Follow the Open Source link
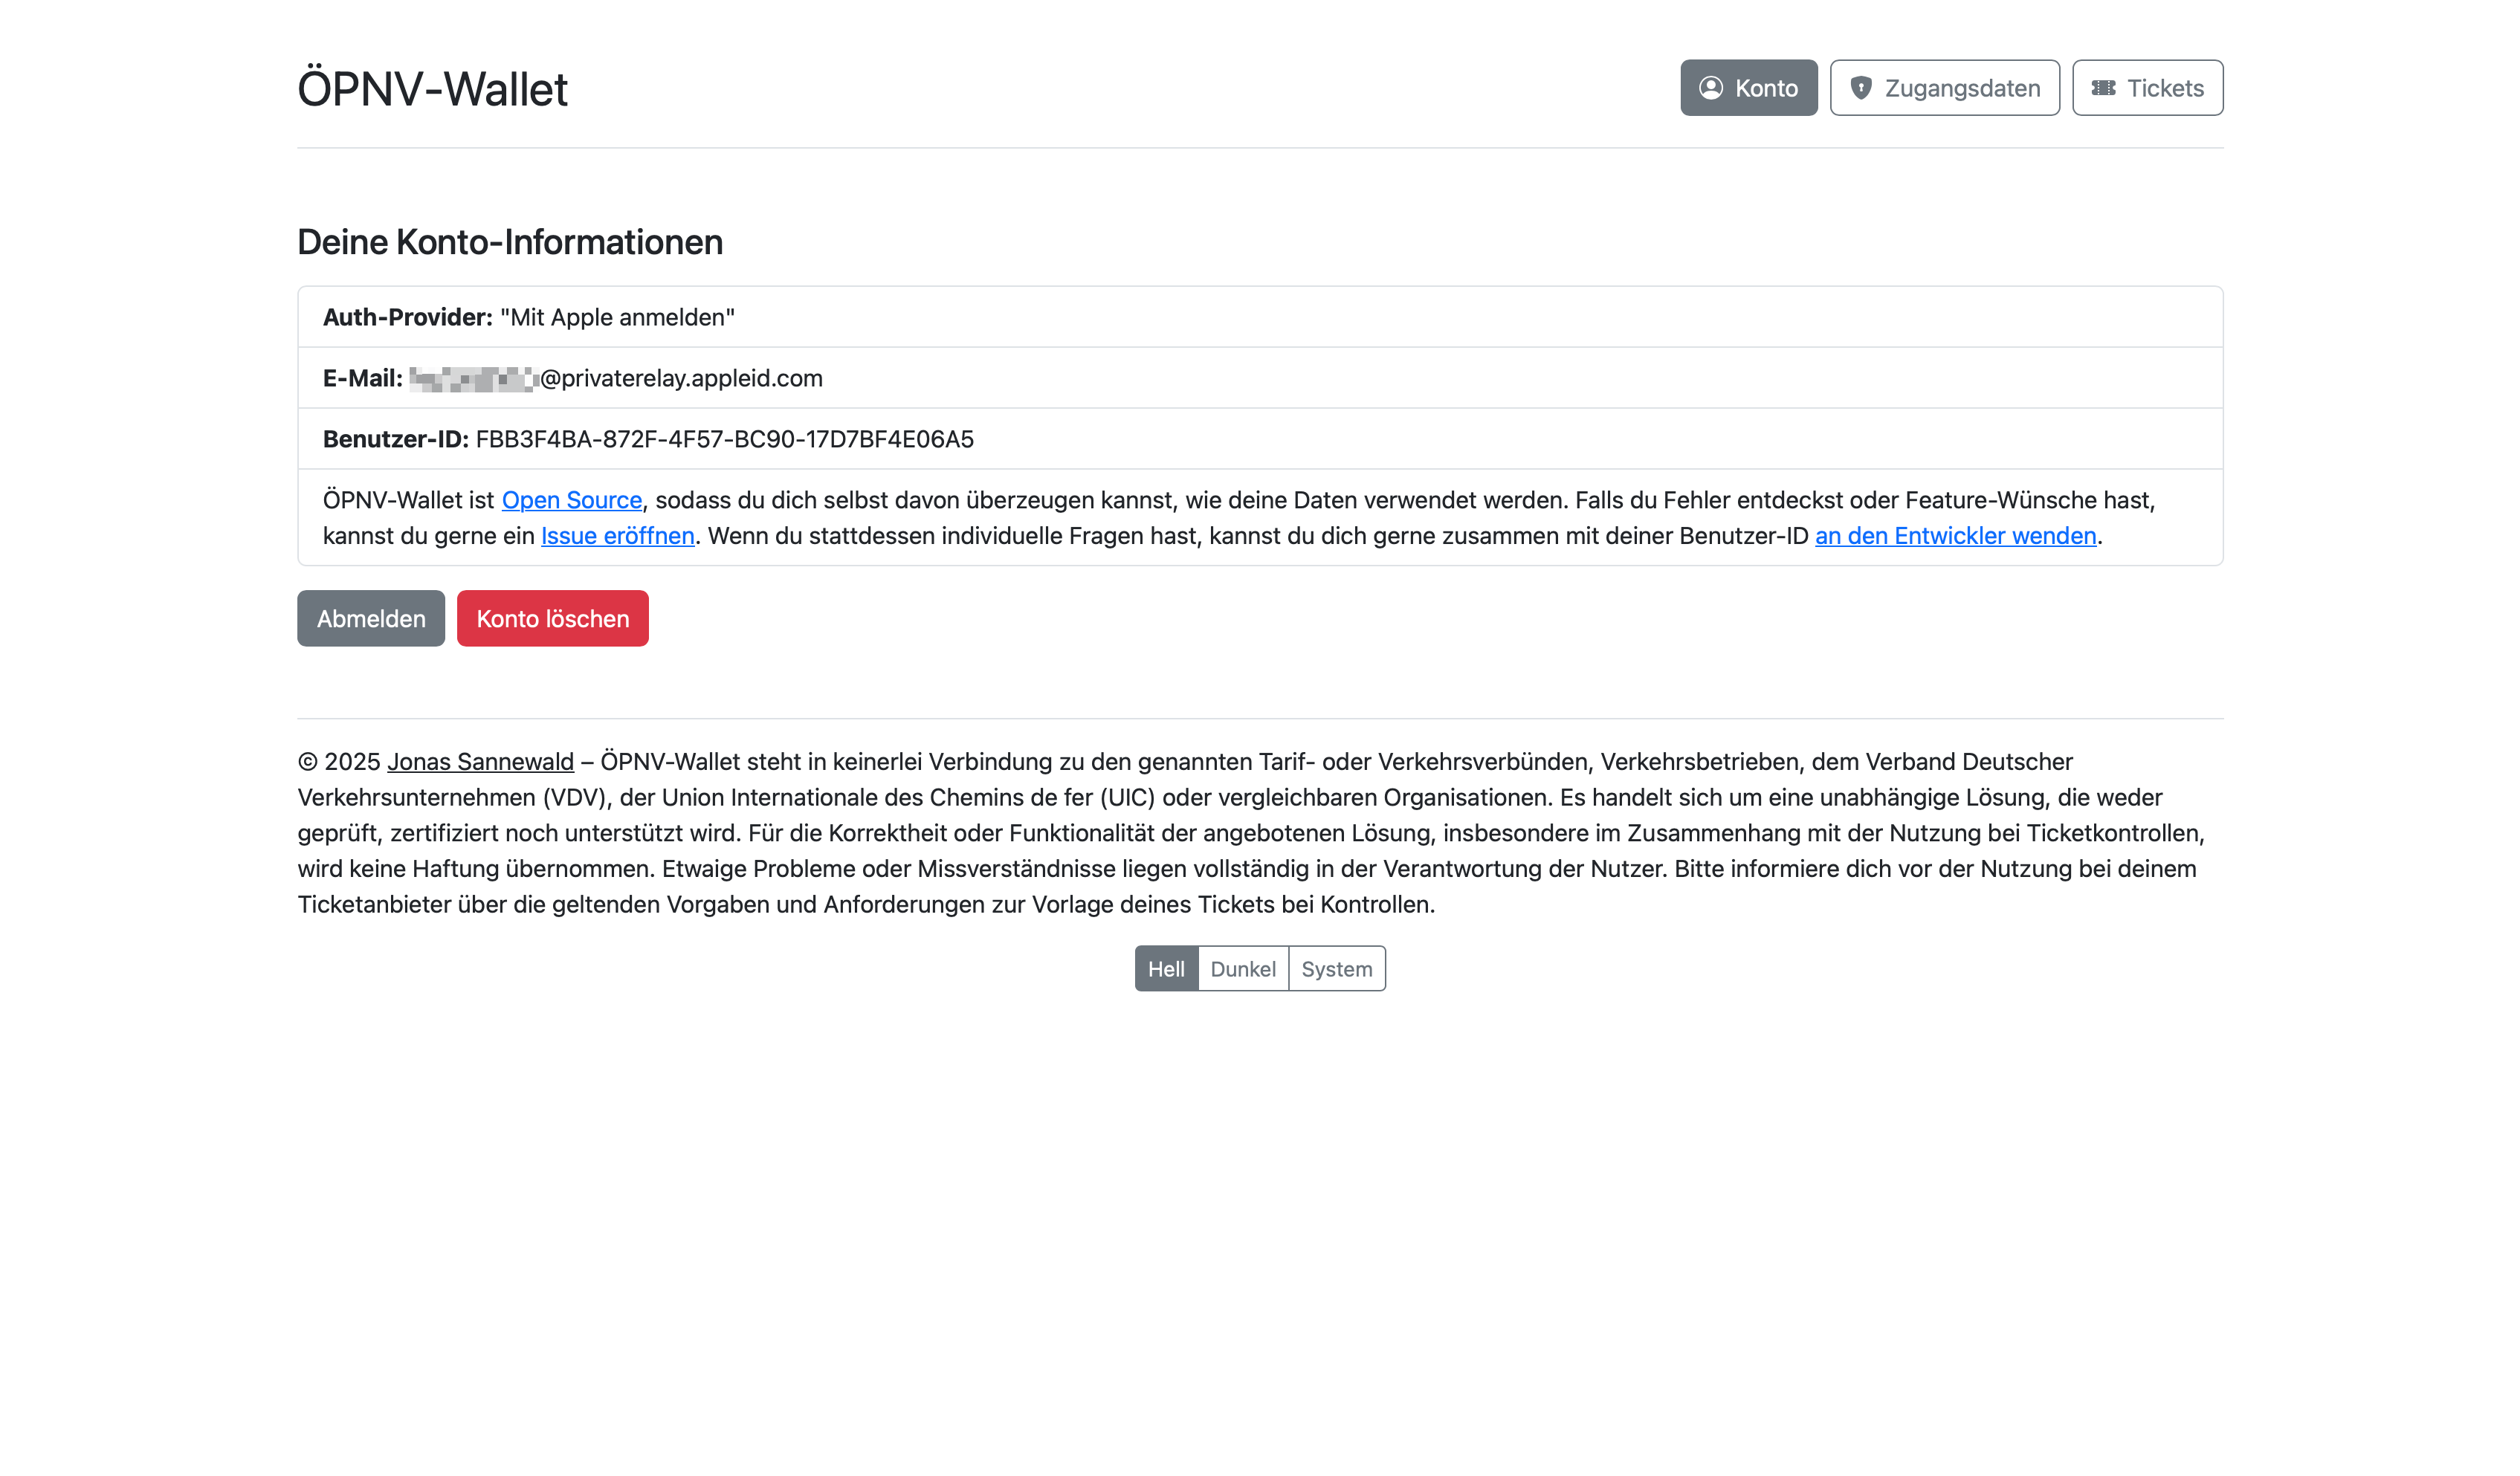 click(572, 500)
